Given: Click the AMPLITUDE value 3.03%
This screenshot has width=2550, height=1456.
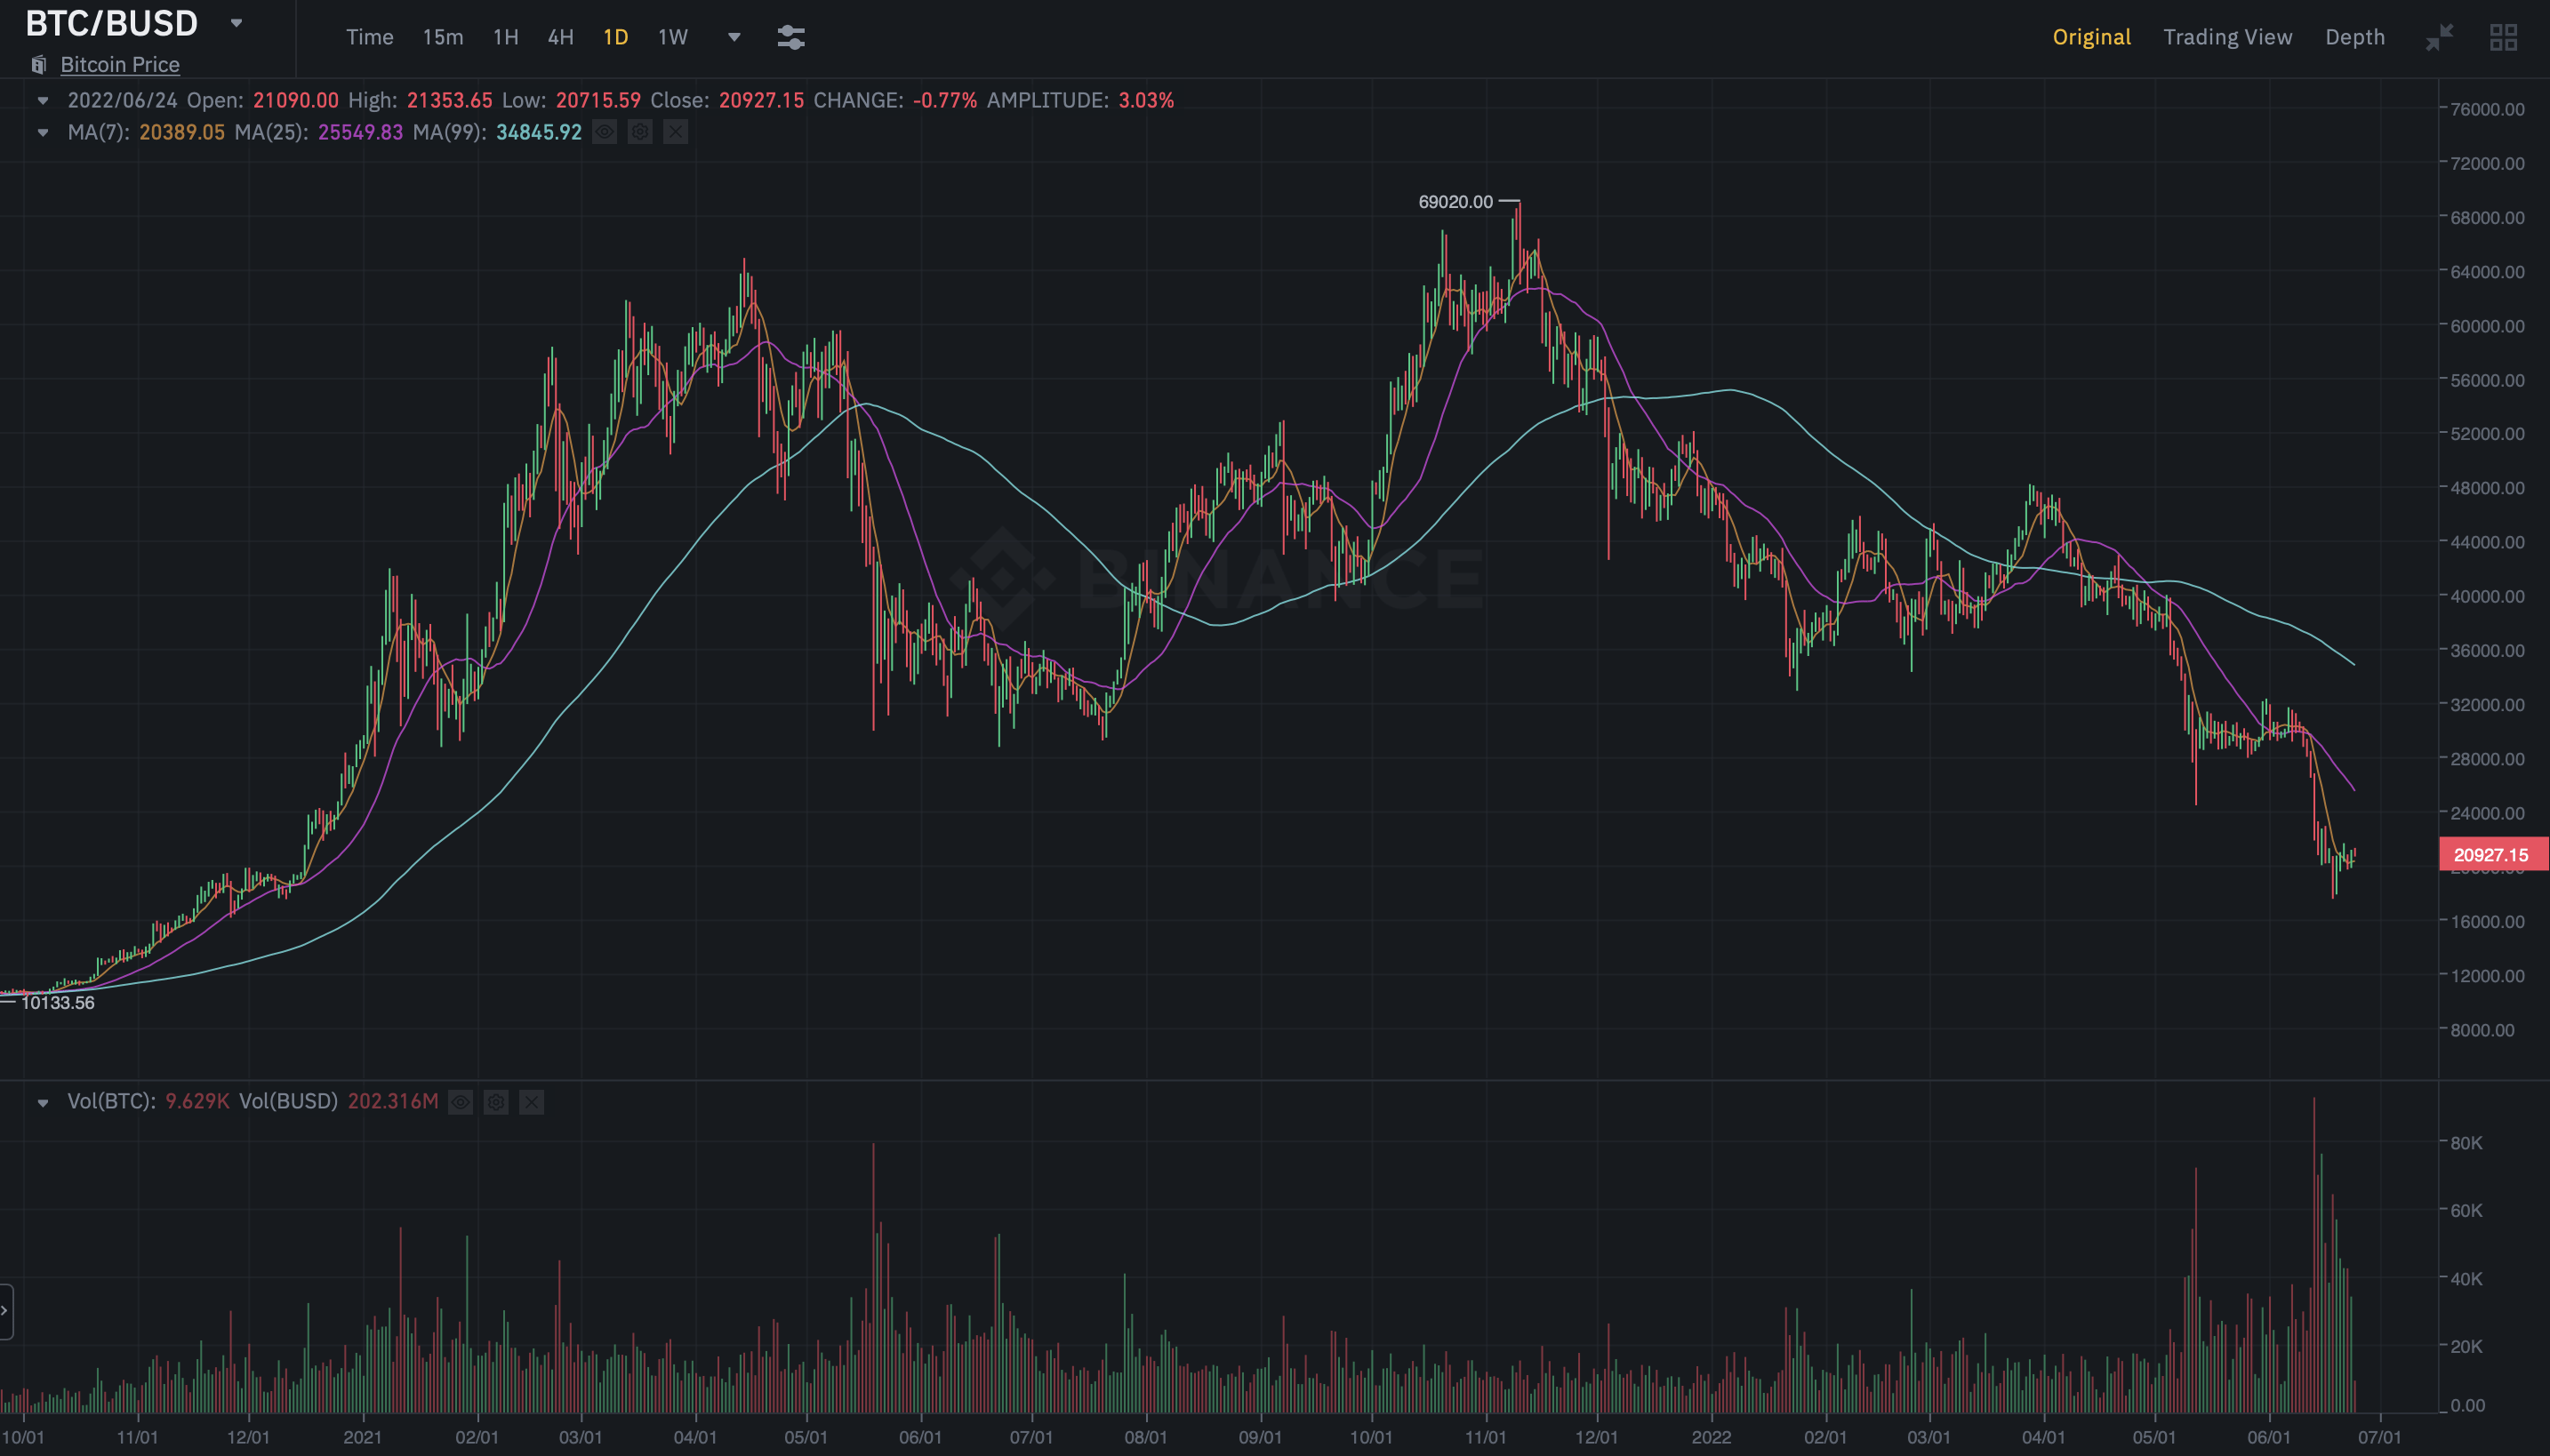Looking at the screenshot, I should pyautogui.click(x=1146, y=100).
